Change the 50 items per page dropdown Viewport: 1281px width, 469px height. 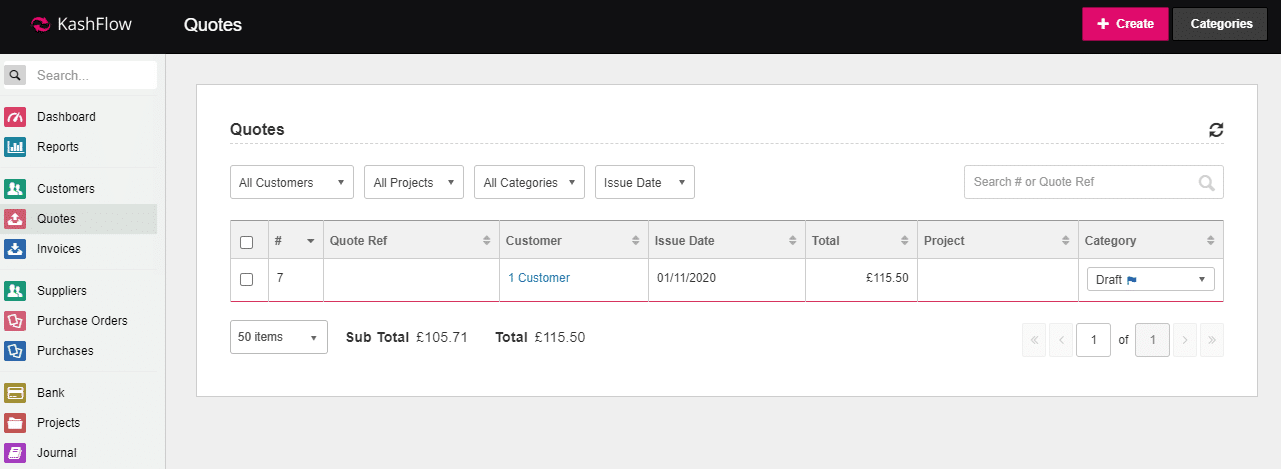[278, 338]
